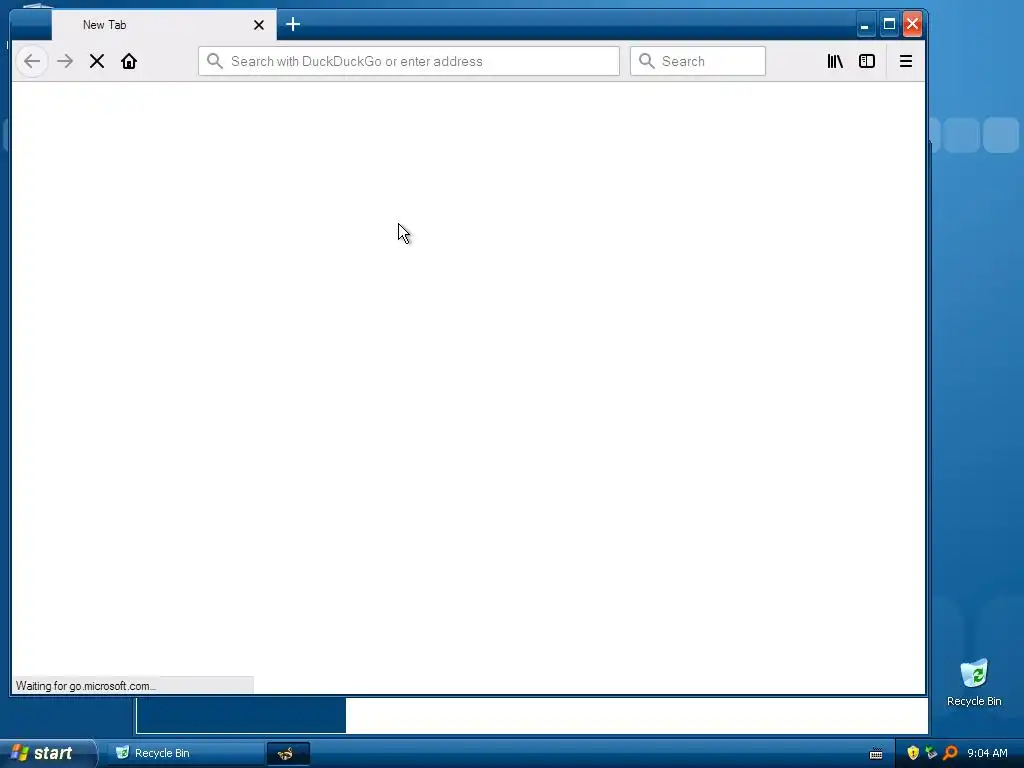Image resolution: width=1024 pixels, height=768 pixels.
Task: Open the security shield tray icon
Action: (913, 753)
